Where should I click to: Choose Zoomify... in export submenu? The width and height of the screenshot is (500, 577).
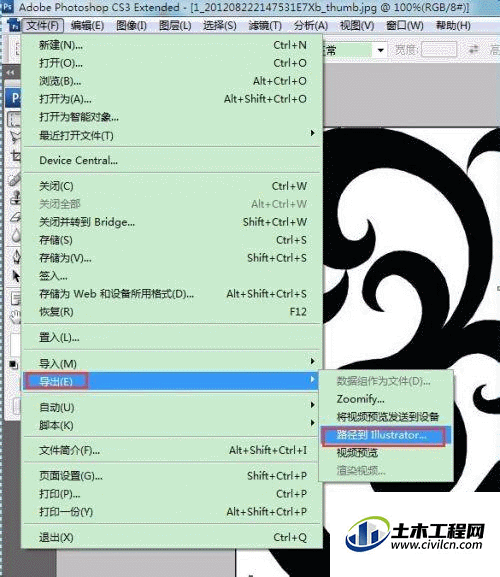tap(386, 399)
